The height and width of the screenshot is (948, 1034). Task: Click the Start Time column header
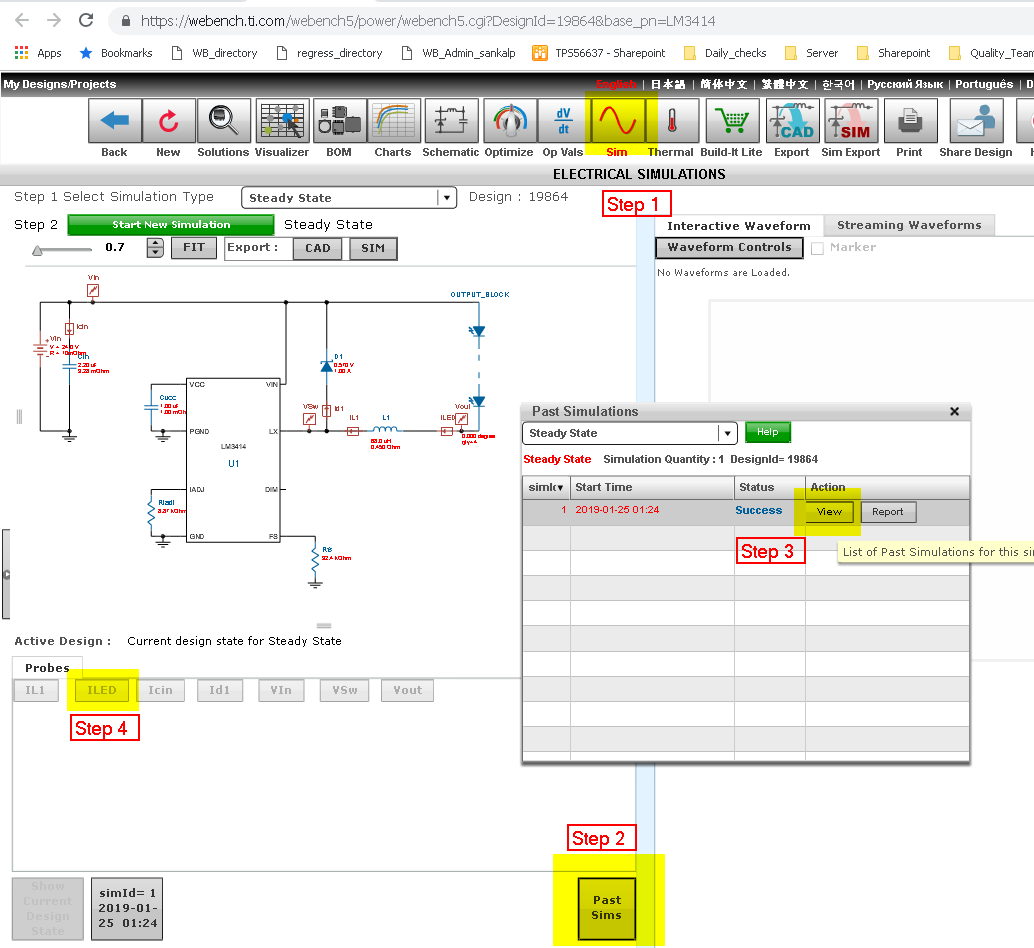pos(652,487)
